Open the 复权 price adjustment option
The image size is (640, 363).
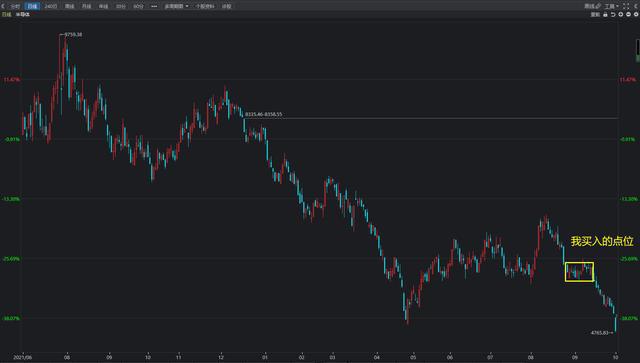[x=596, y=14]
